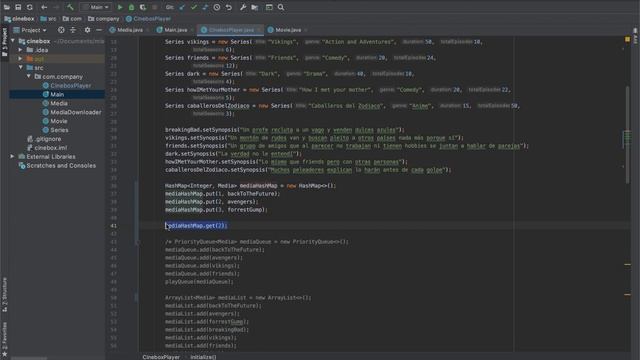
Task: Click the Run Anything window icon
Action: [x=269, y=7]
